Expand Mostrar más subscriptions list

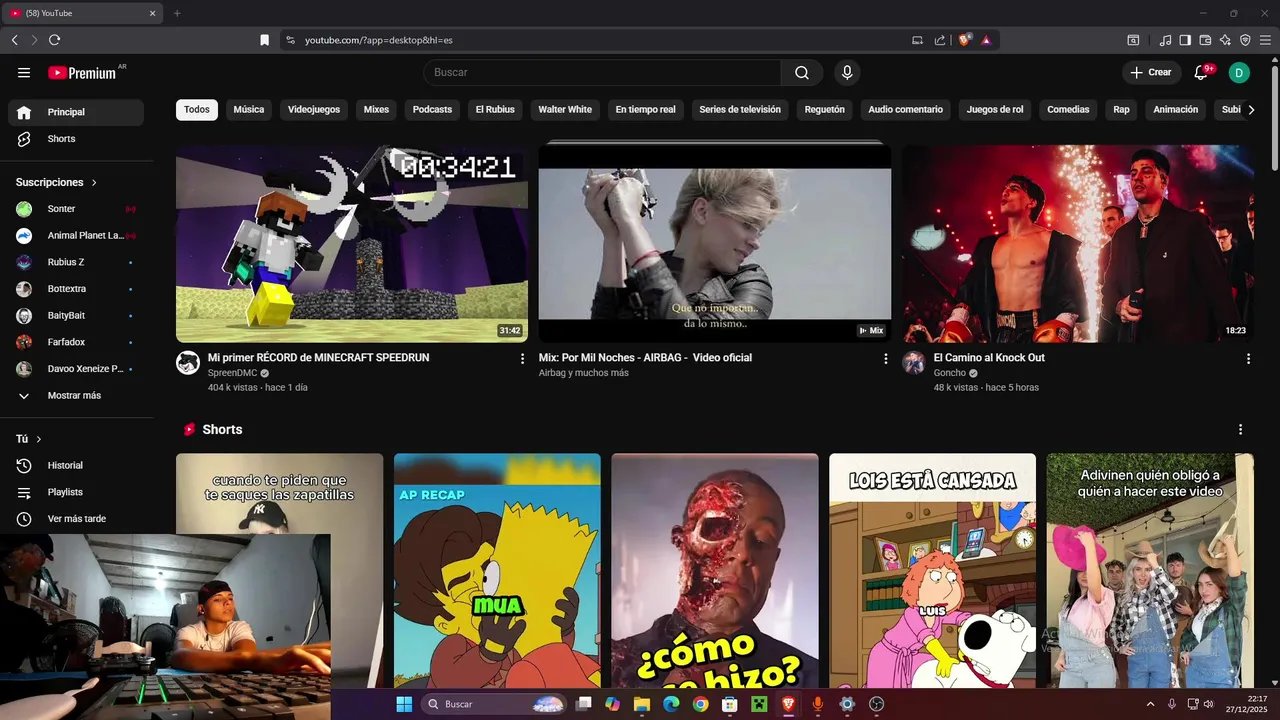[x=76, y=396]
